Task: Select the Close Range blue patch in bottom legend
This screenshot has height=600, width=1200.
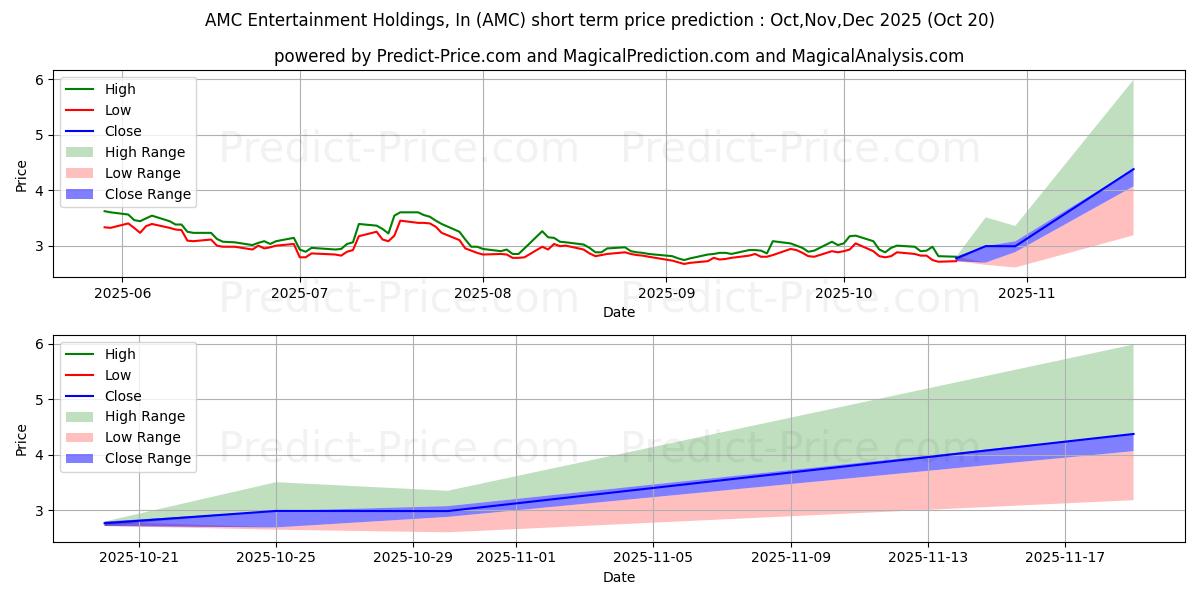Action: tap(82, 458)
